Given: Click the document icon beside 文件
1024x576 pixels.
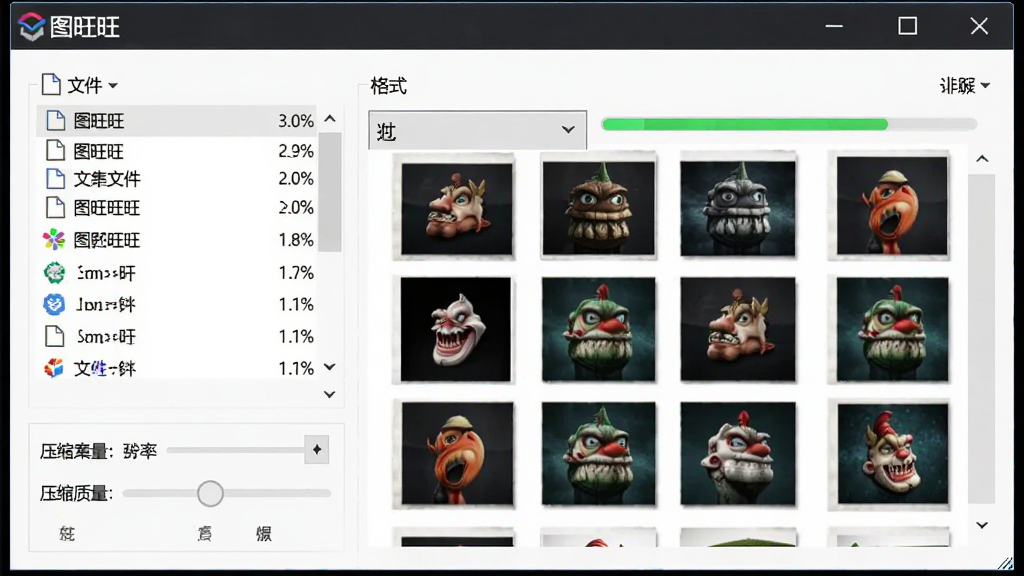Looking at the screenshot, I should 51,84.
